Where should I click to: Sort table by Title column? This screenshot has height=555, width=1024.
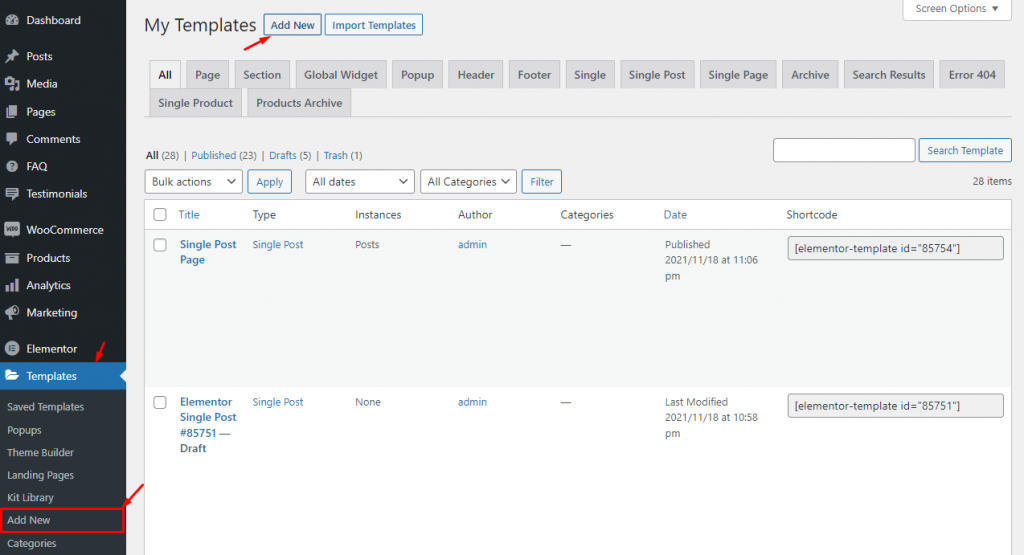tap(189, 215)
